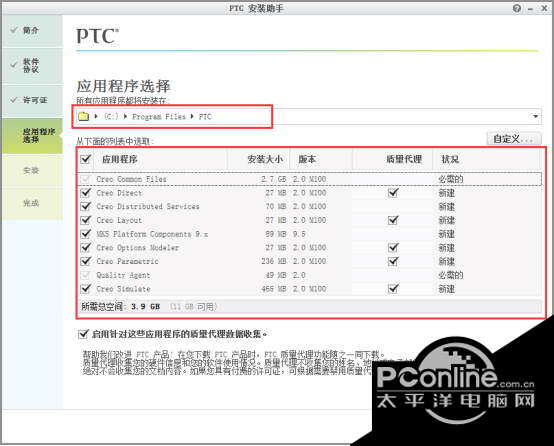
Task: Toggle quality agent checkbox for Creo Layout
Action: coord(393,220)
